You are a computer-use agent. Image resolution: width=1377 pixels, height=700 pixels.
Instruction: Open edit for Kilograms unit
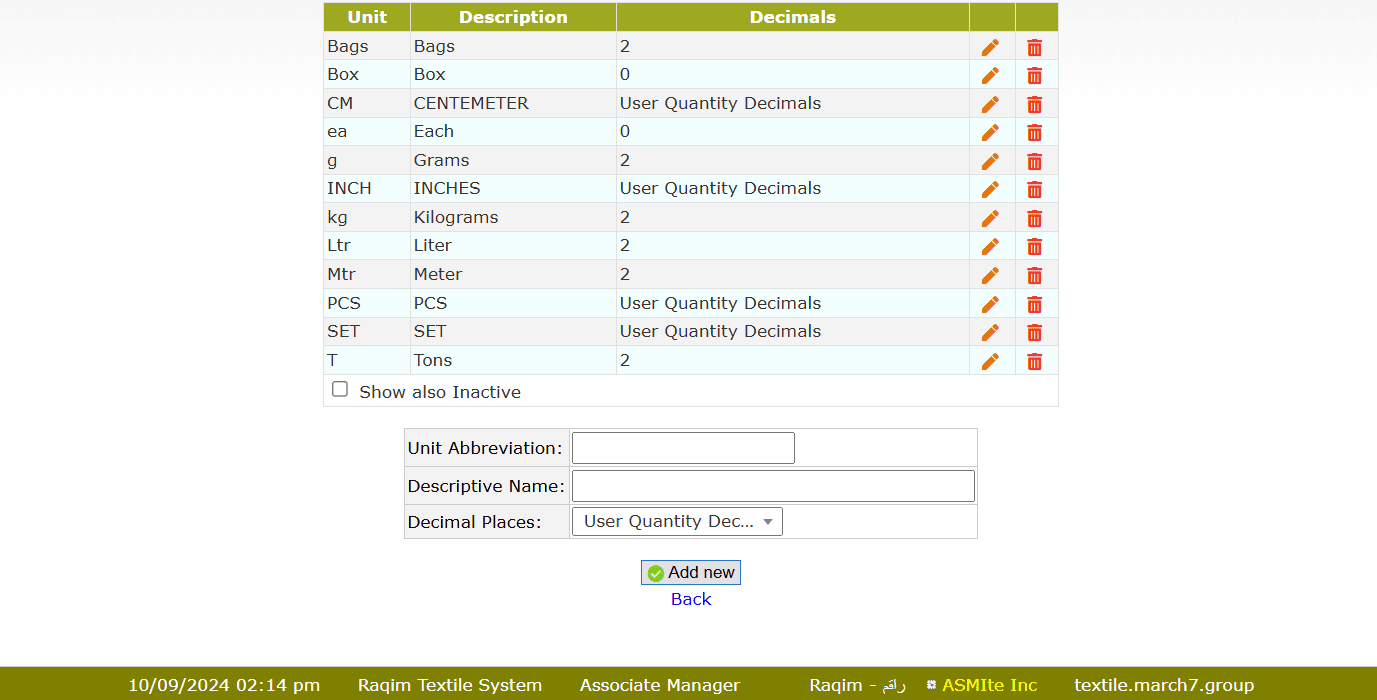point(990,218)
